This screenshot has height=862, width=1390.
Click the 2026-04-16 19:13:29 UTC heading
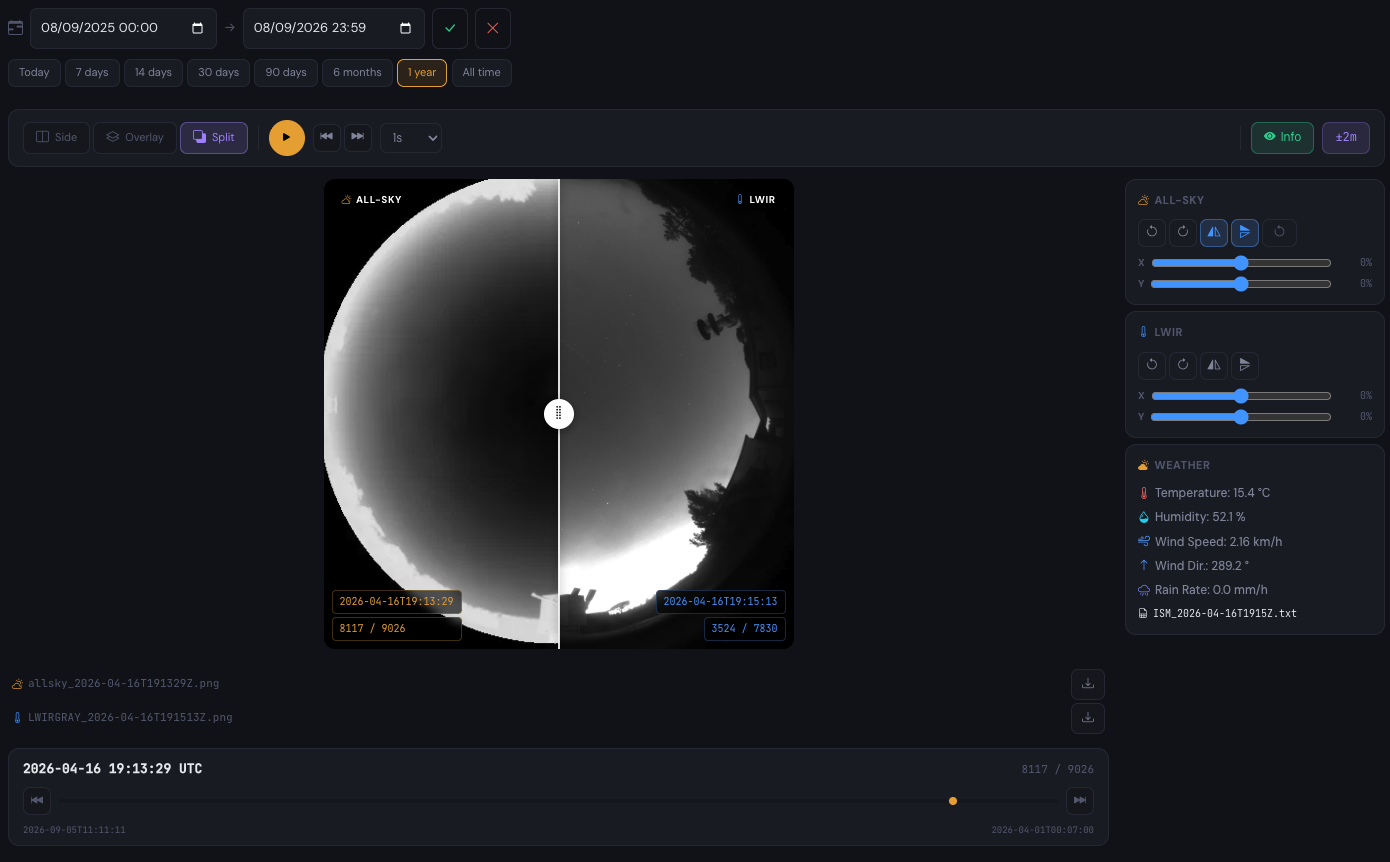[112, 769]
